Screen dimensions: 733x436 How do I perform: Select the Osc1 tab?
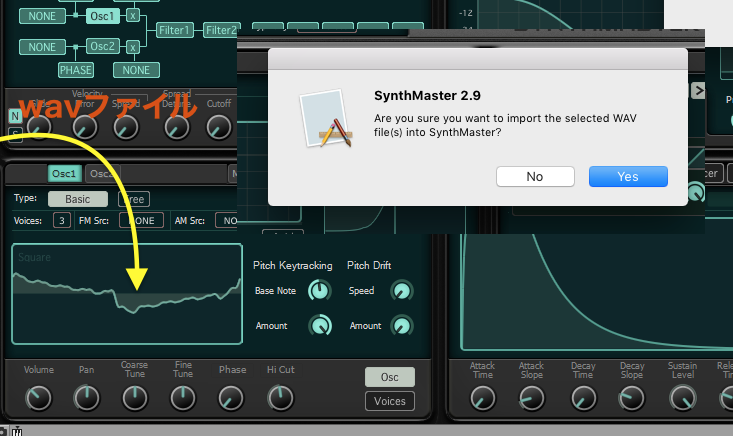coord(64,173)
